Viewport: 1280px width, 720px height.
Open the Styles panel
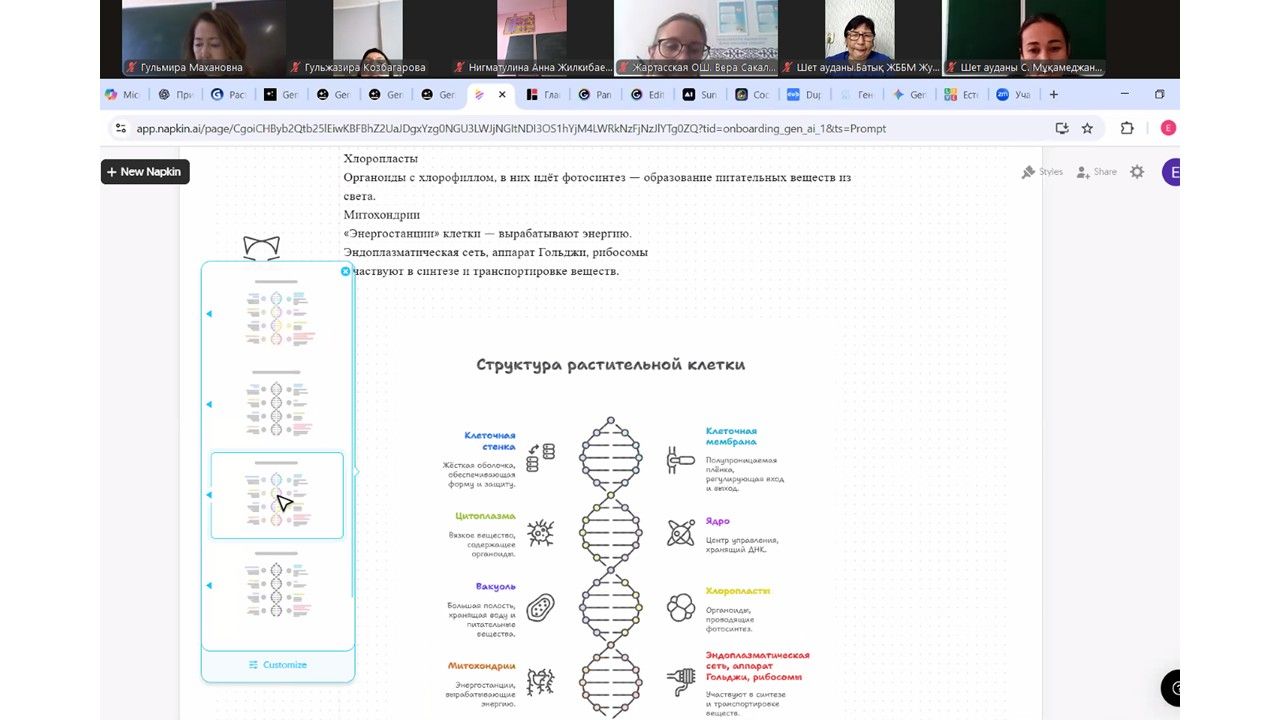(1041, 172)
